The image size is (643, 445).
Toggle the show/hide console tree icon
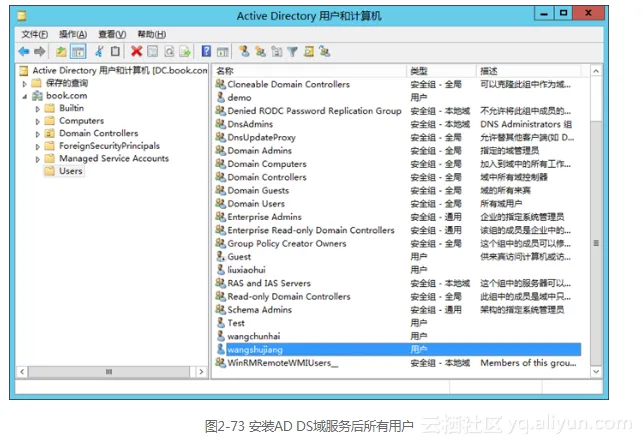pos(78,52)
